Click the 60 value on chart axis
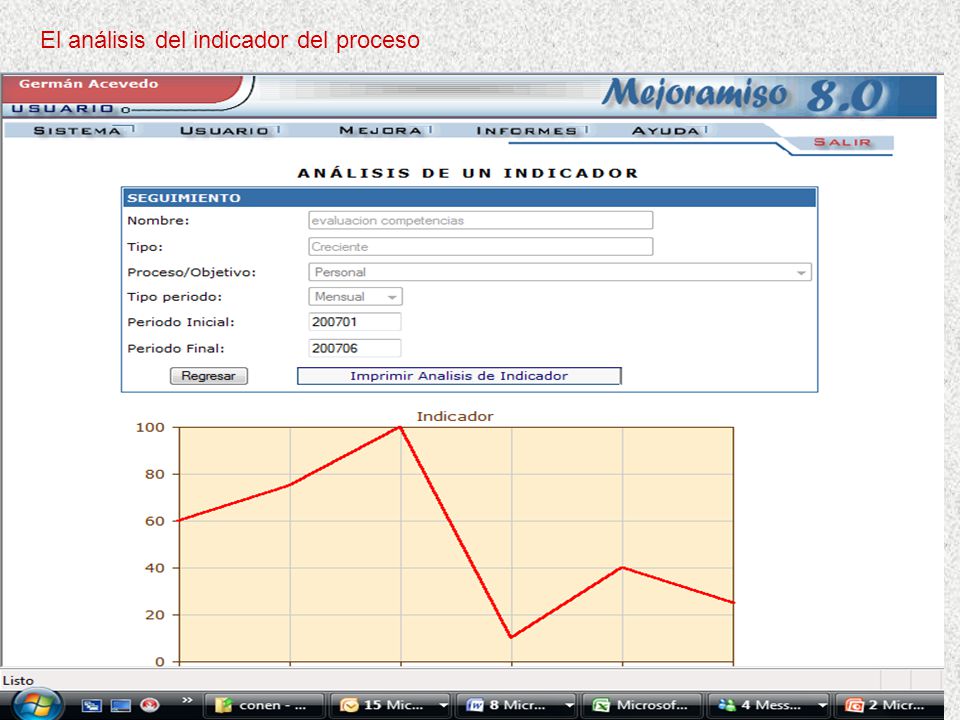960x720 pixels. [x=155, y=521]
